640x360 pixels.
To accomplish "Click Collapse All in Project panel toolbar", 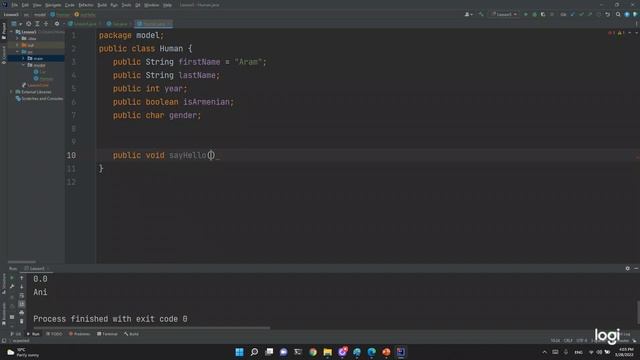I will [x=46, y=24].
